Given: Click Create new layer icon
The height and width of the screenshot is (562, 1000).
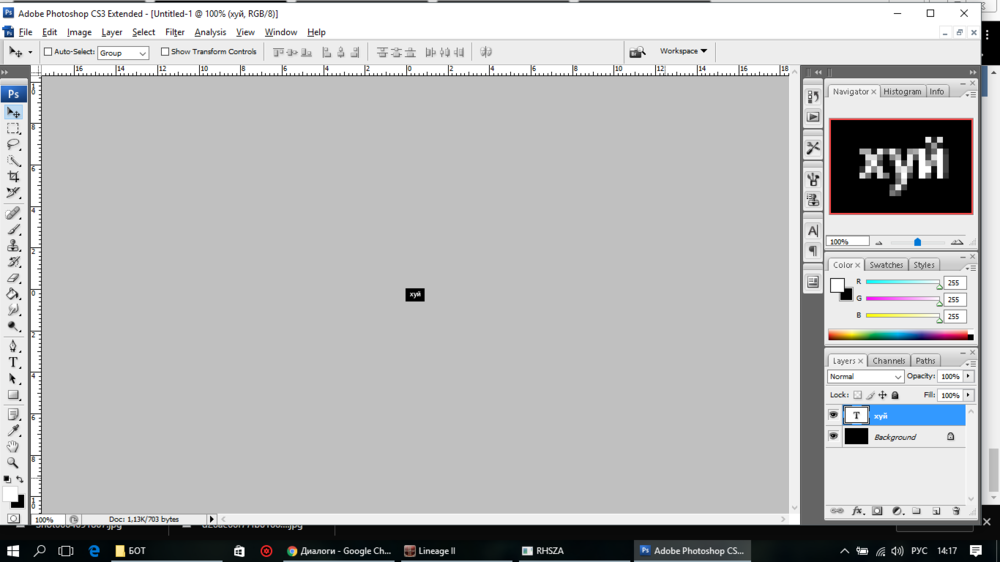Looking at the screenshot, I should point(936,511).
